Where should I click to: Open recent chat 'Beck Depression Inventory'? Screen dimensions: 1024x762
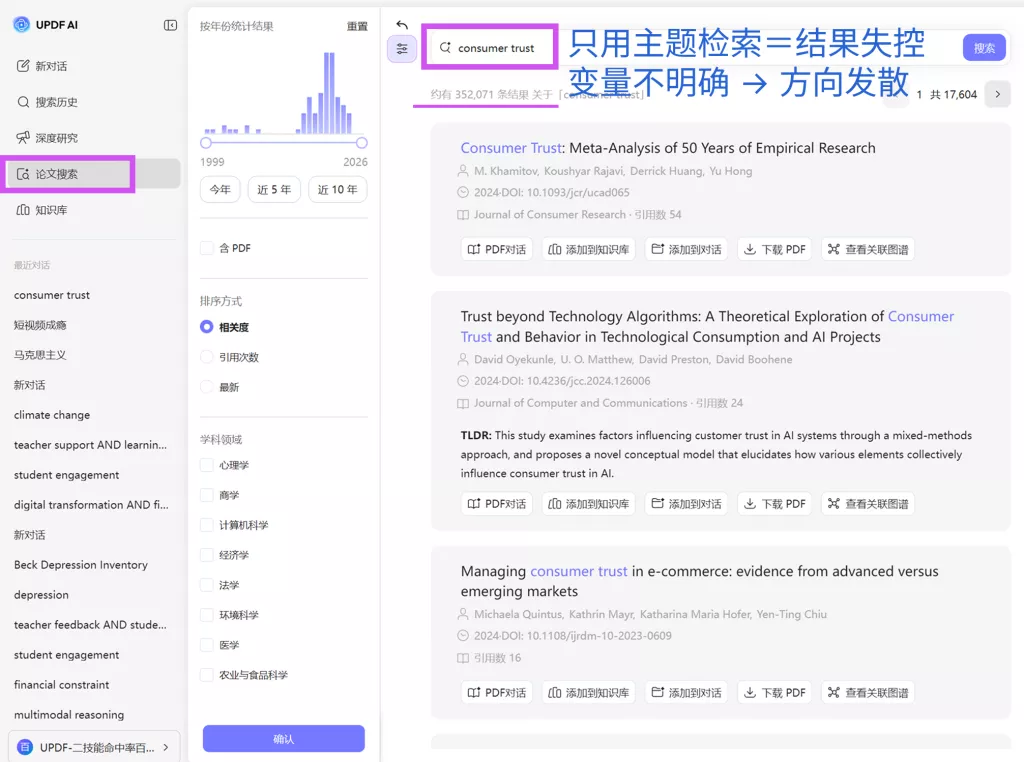[x=81, y=565]
